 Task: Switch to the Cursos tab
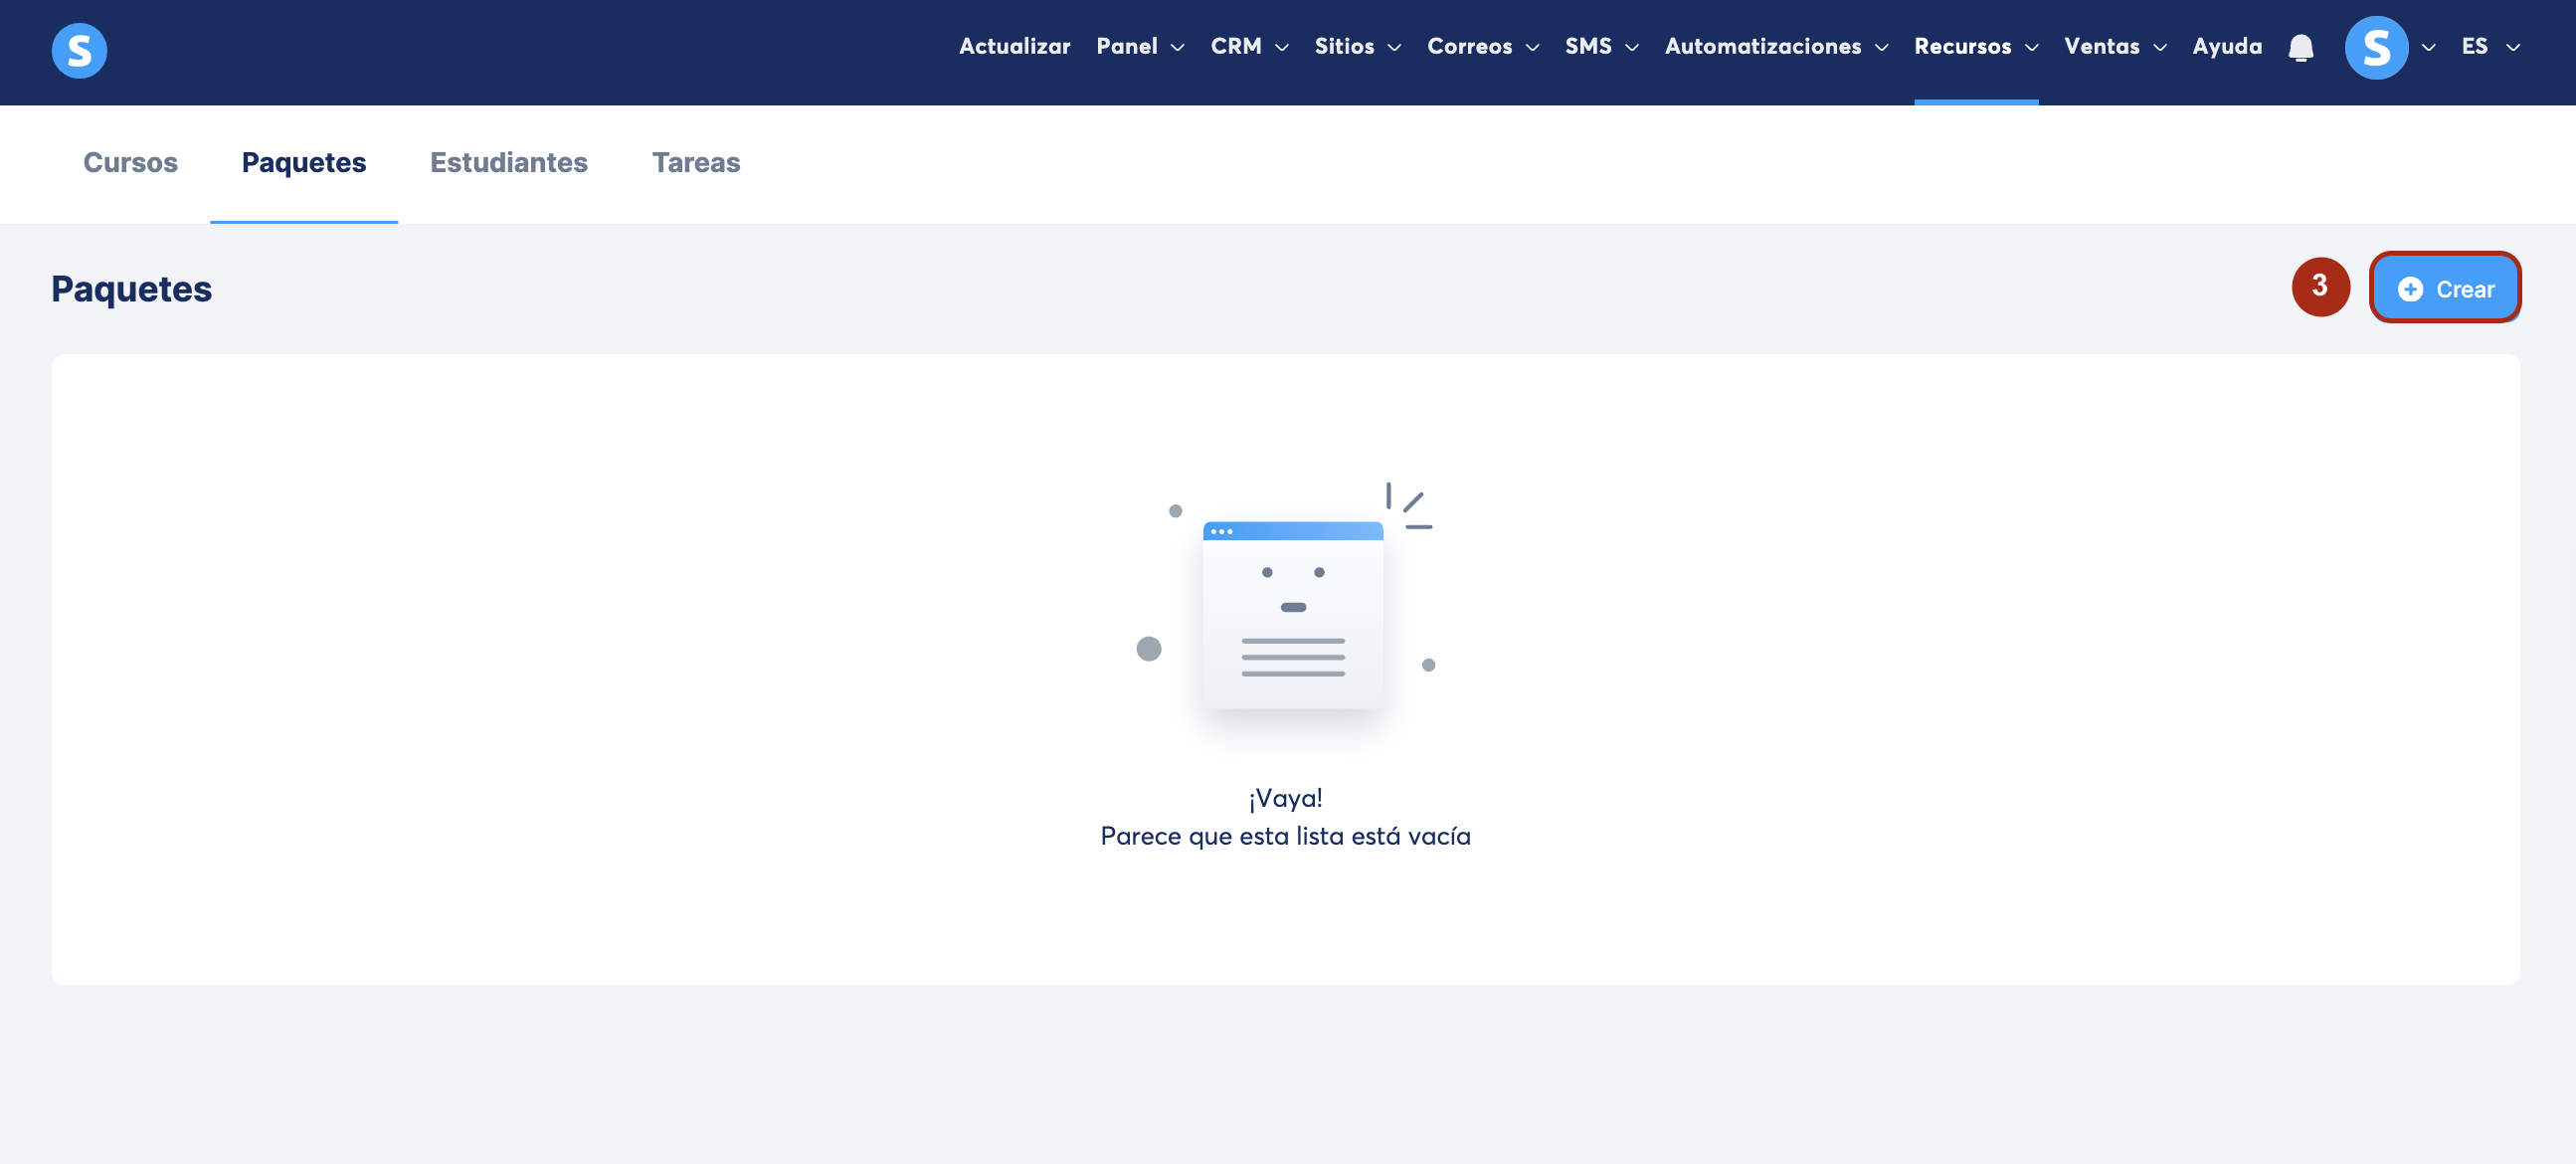[x=130, y=162]
